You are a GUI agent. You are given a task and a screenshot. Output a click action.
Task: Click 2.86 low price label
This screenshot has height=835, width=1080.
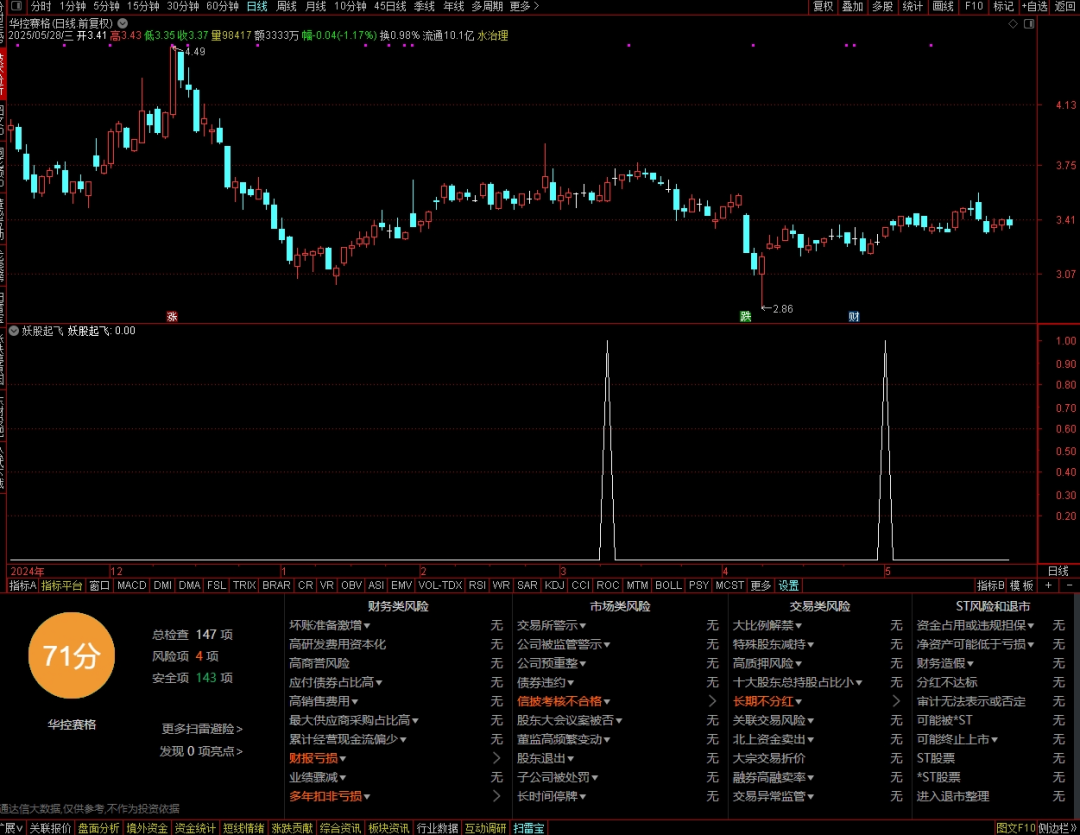[x=782, y=309]
